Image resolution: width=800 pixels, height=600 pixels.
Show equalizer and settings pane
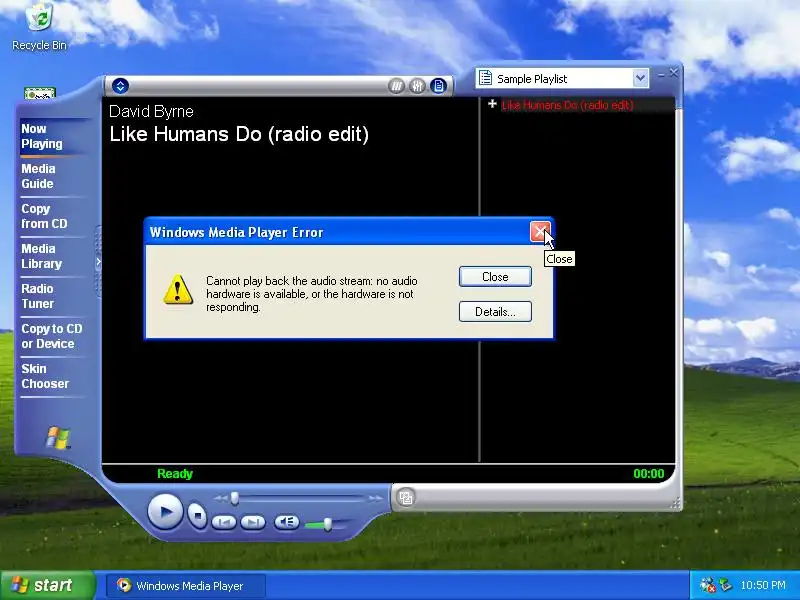[x=417, y=86]
